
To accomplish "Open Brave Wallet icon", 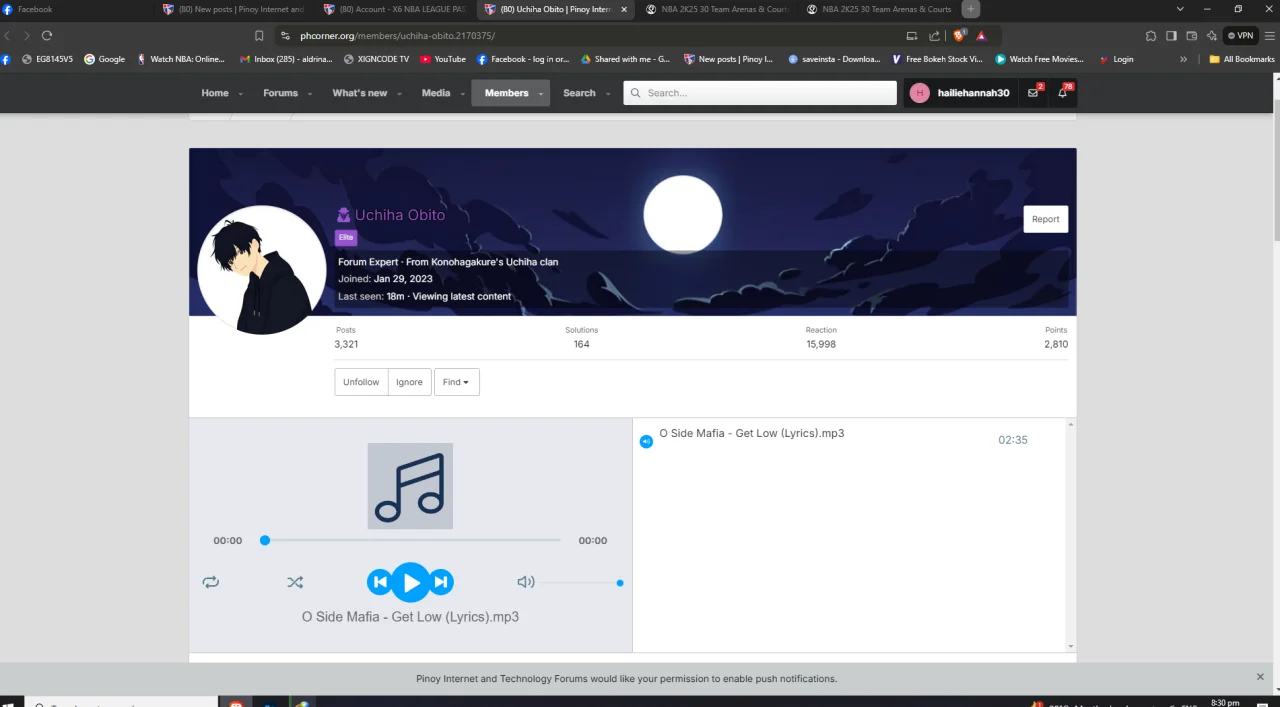I will 1191,35.
